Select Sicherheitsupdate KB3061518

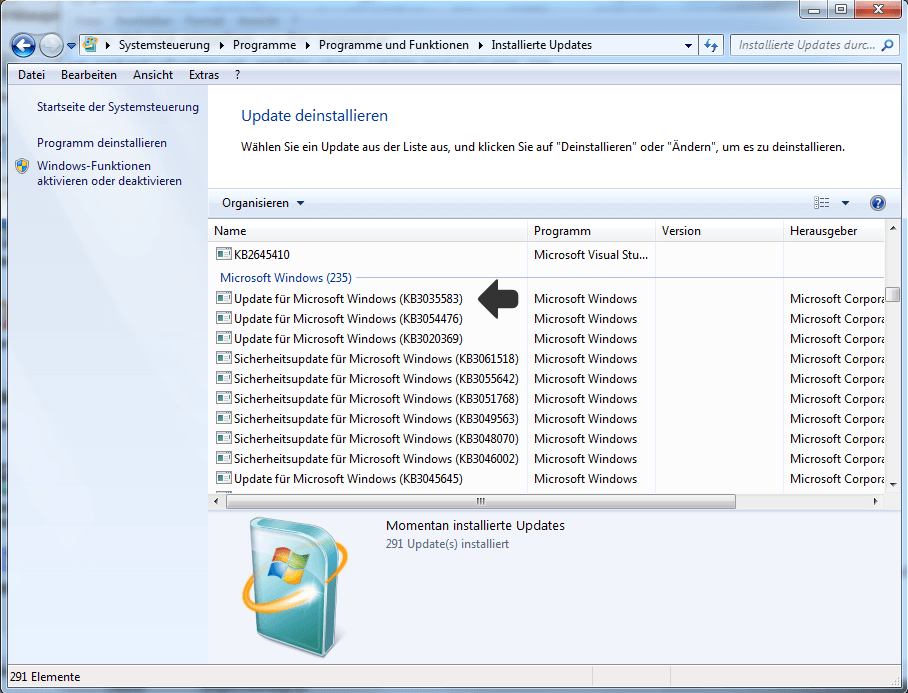pos(376,359)
